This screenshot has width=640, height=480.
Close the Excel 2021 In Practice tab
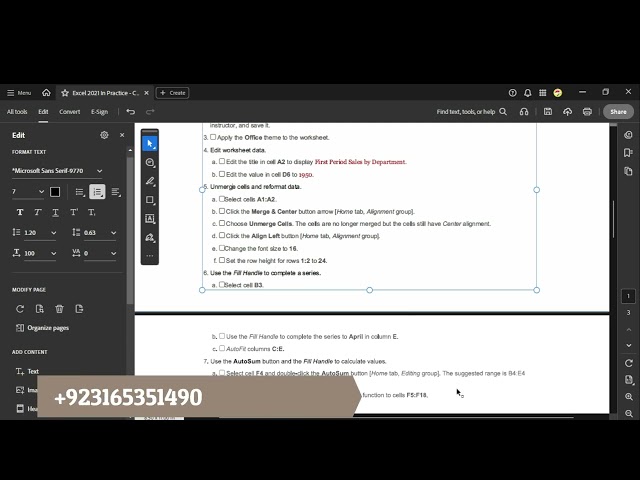click(147, 93)
